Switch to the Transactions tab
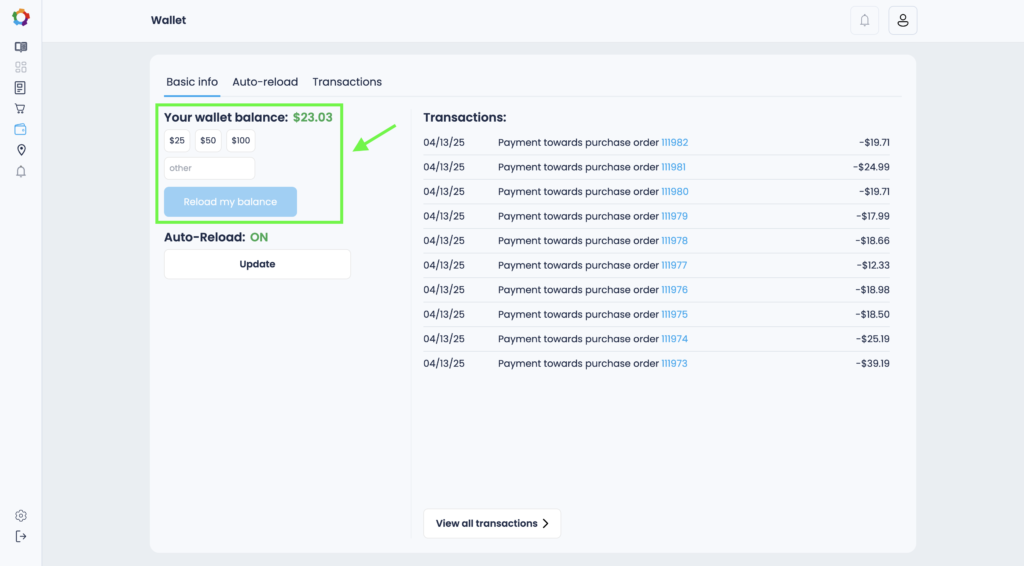This screenshot has width=1024, height=566. [x=347, y=82]
